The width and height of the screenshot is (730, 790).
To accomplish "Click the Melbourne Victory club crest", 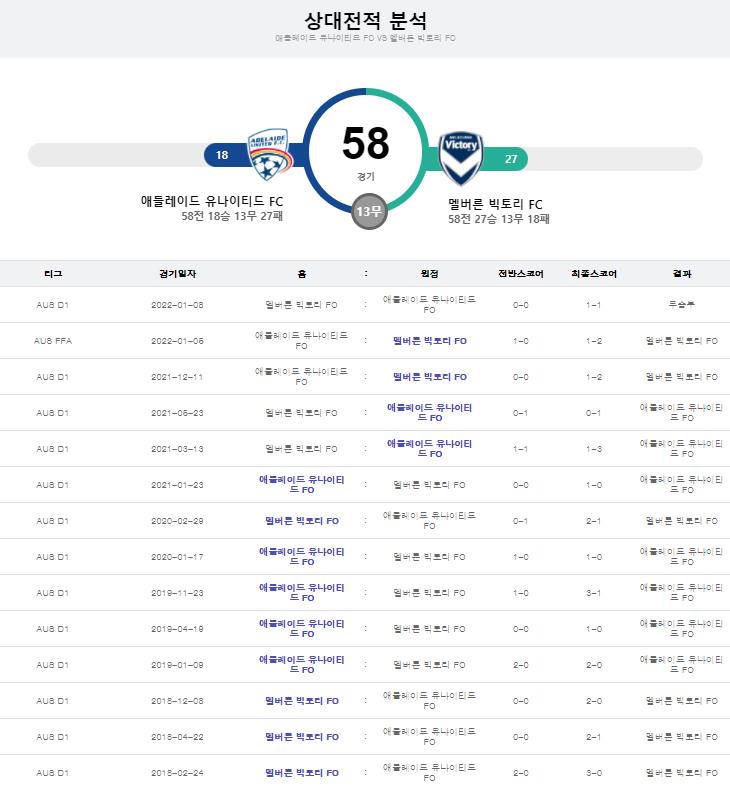I will click(460, 158).
